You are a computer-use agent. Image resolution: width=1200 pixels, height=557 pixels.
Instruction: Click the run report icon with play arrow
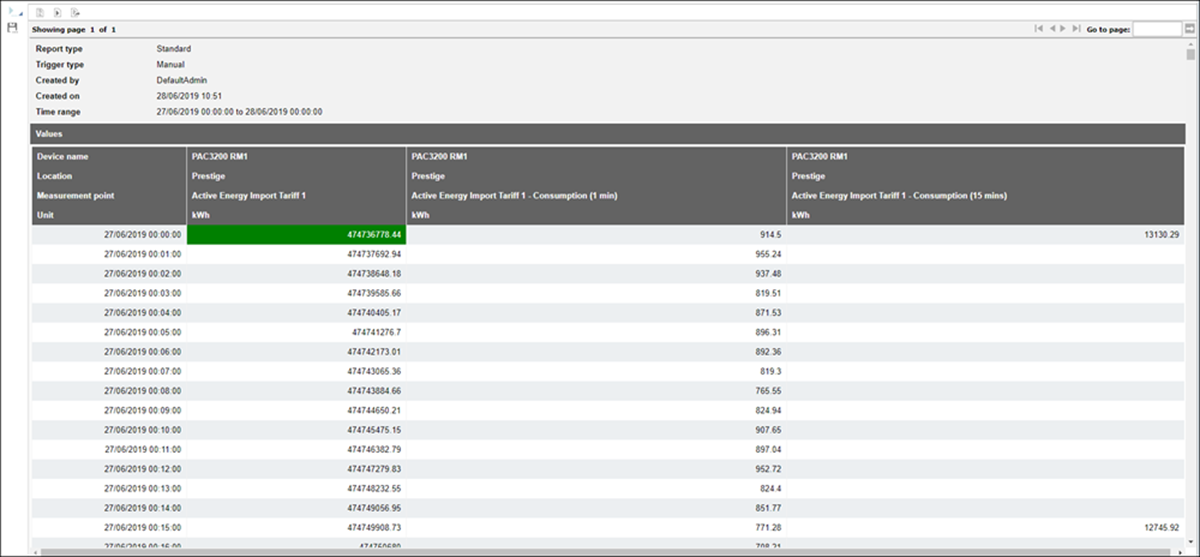[x=57, y=13]
